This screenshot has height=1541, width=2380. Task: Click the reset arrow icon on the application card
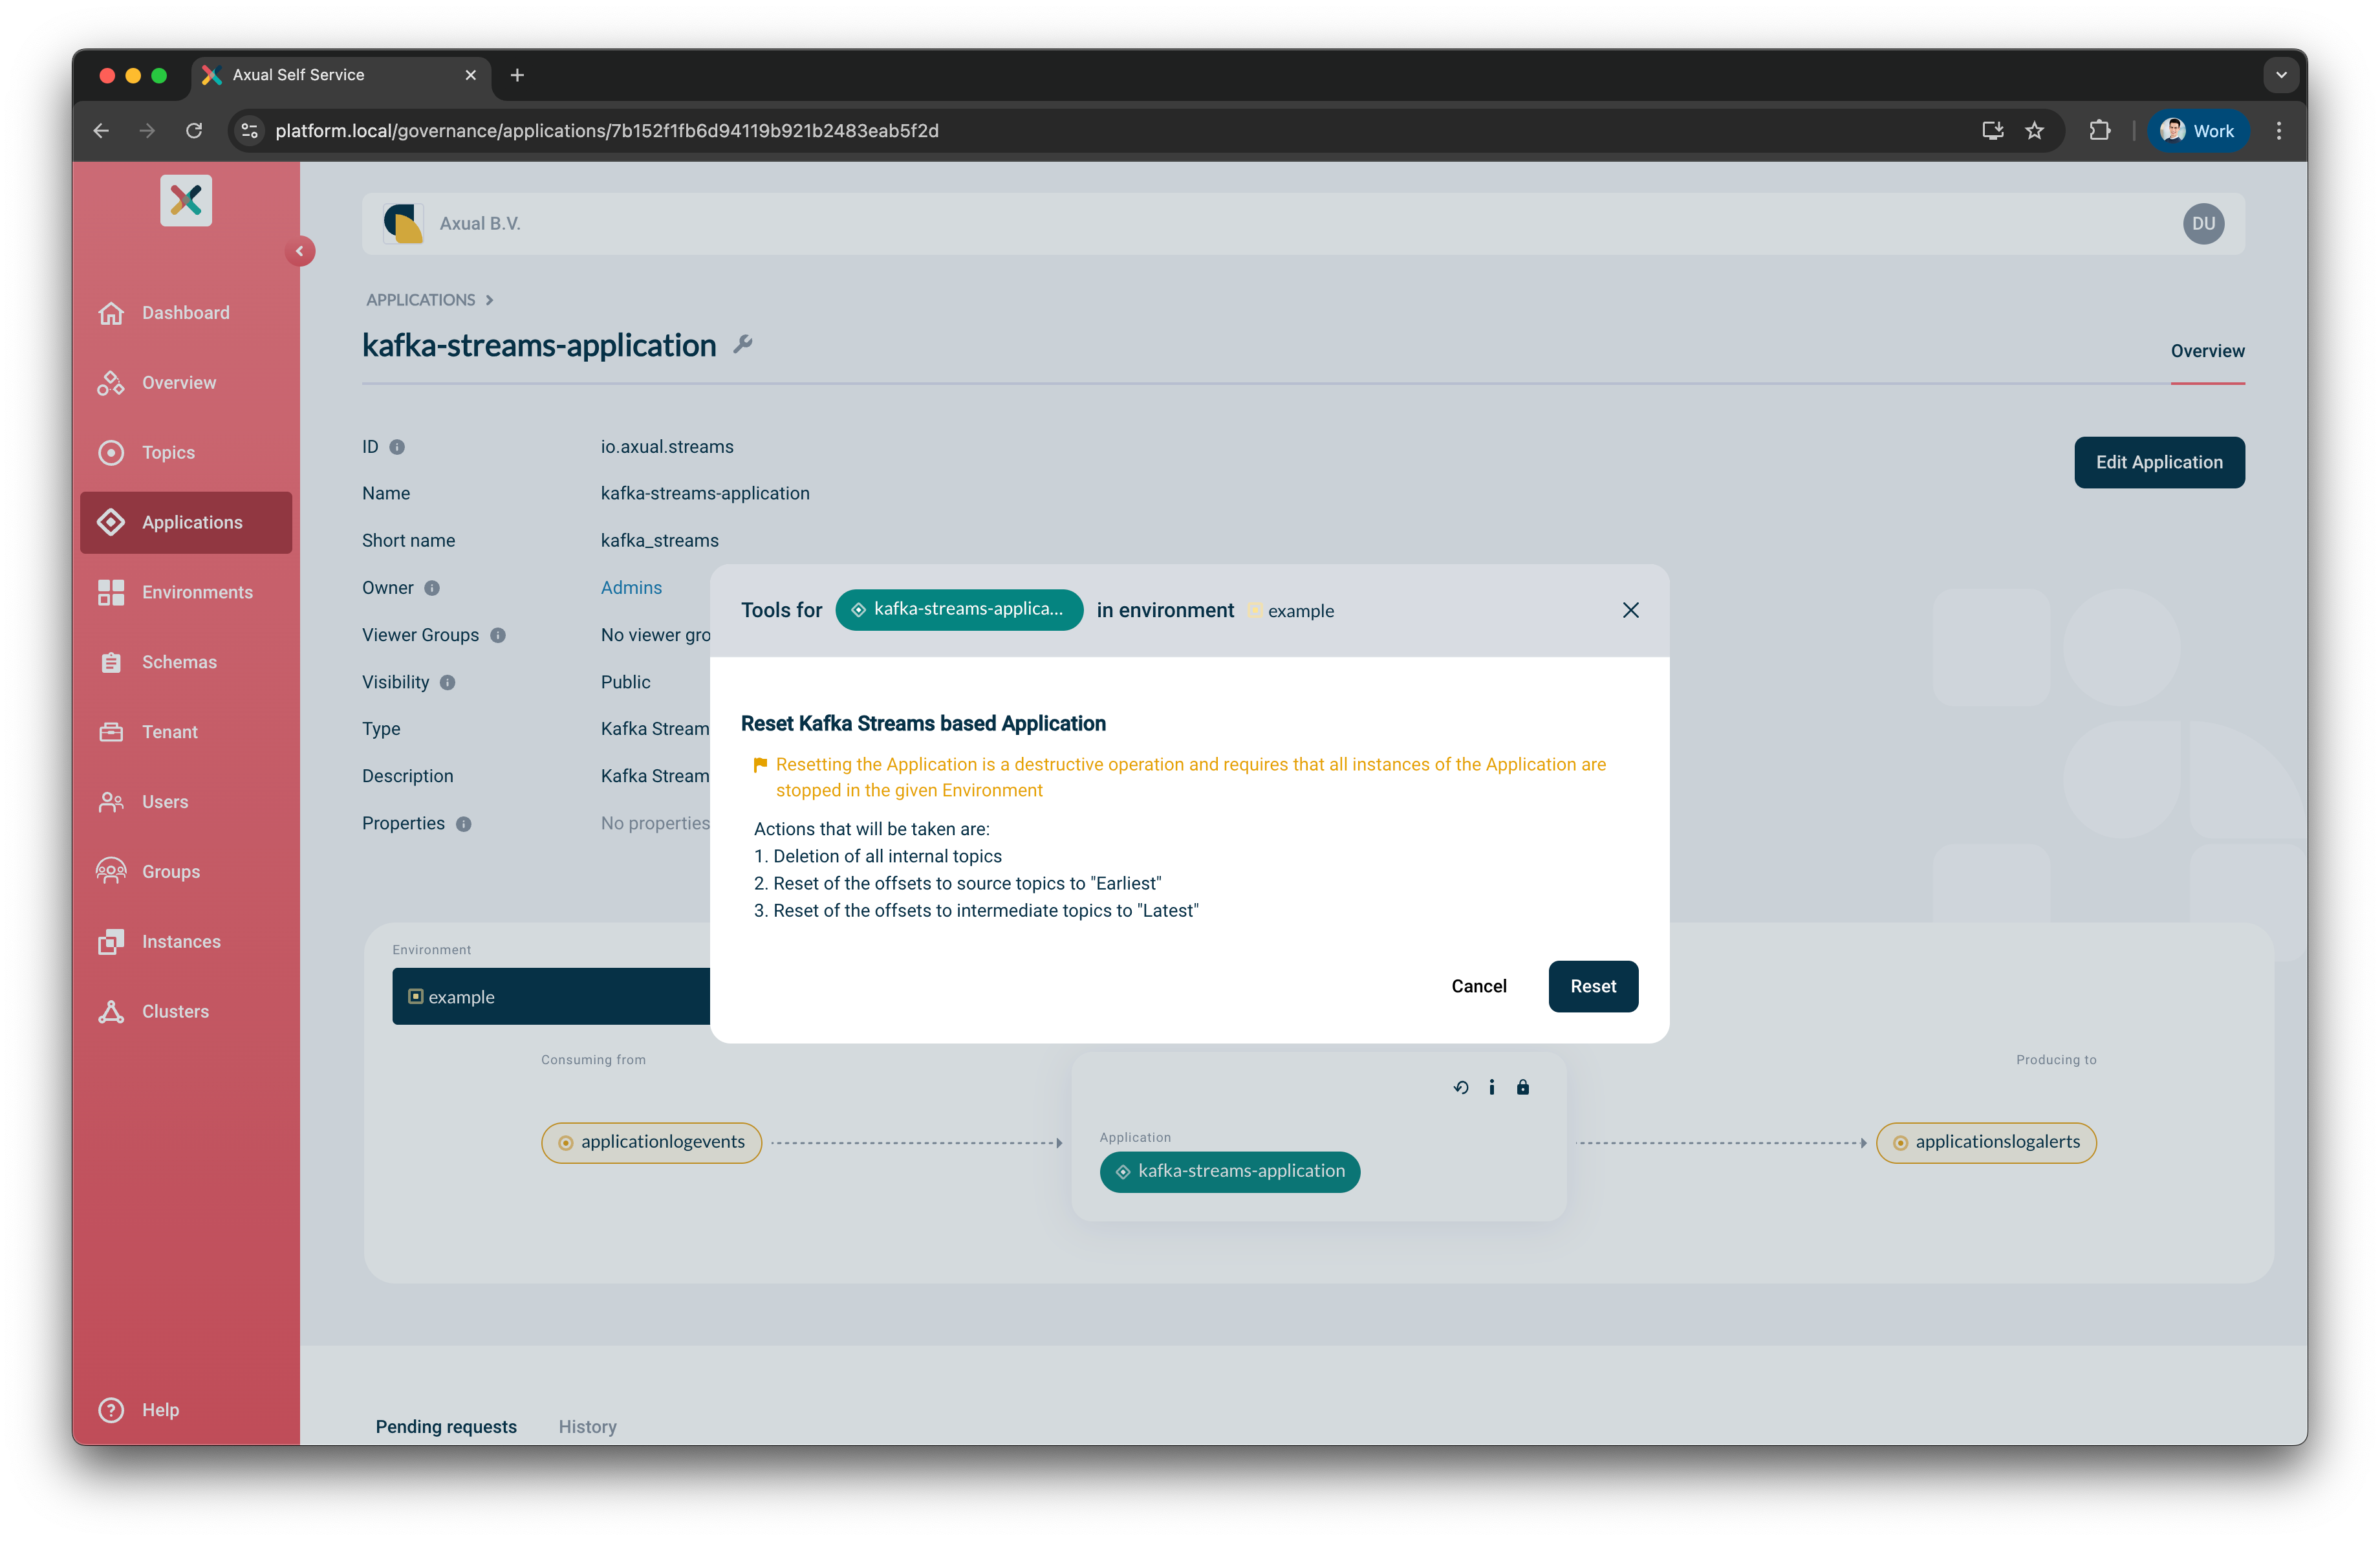click(1461, 1087)
